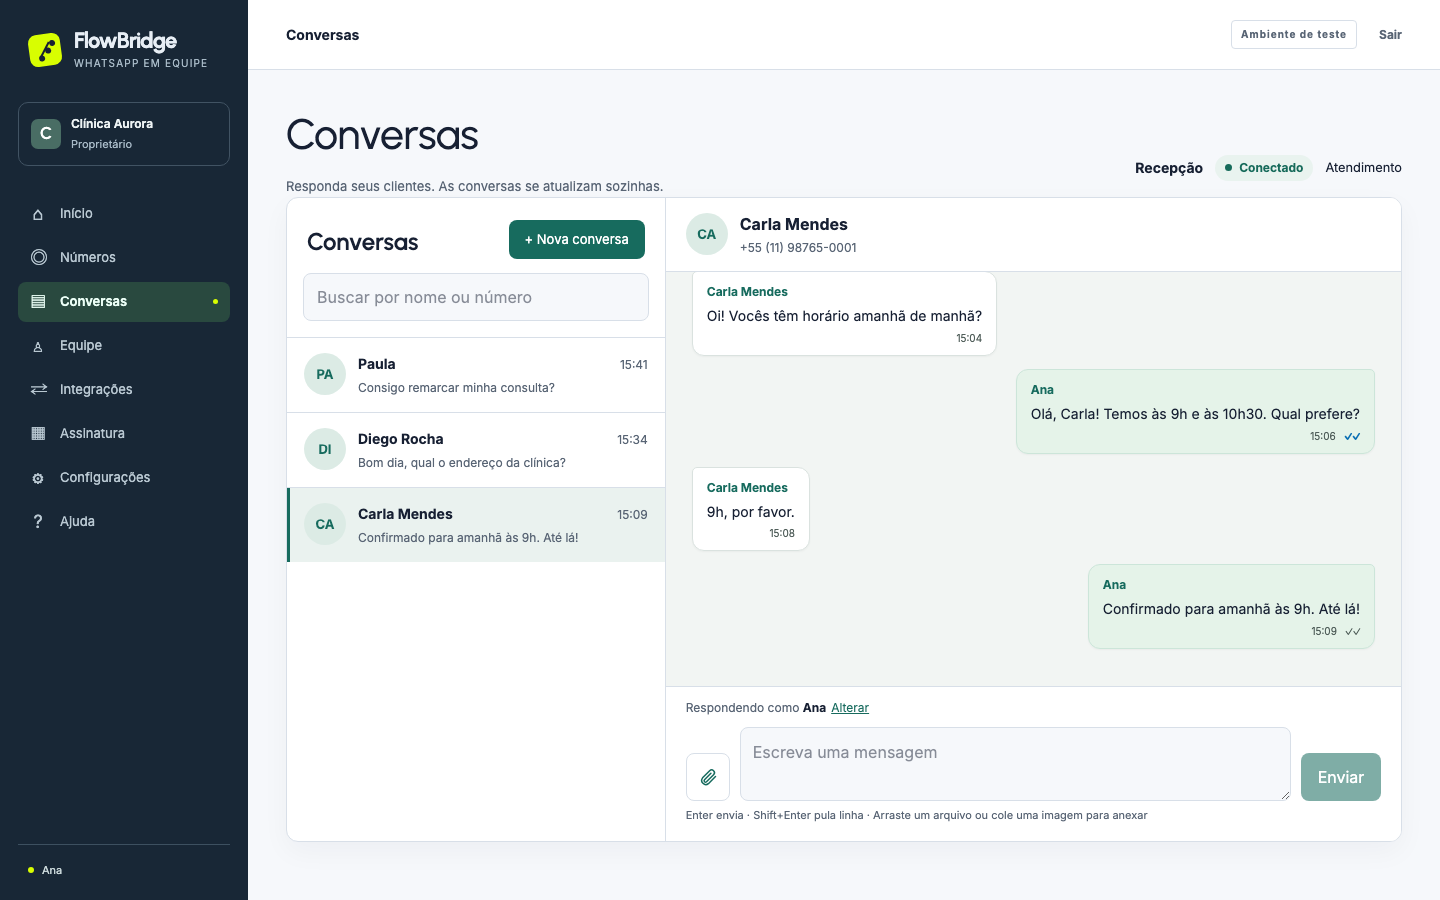The image size is (1440, 900).
Task: Click the CA avatar in chat header
Action: point(707,234)
